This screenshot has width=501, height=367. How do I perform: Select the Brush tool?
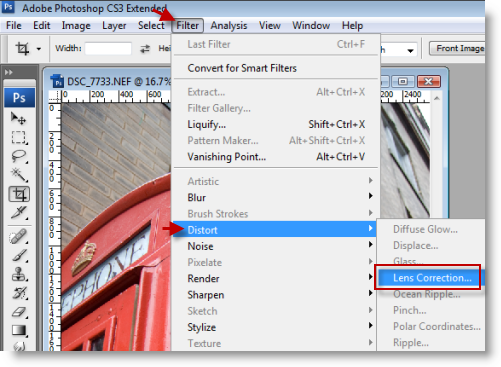(x=18, y=255)
